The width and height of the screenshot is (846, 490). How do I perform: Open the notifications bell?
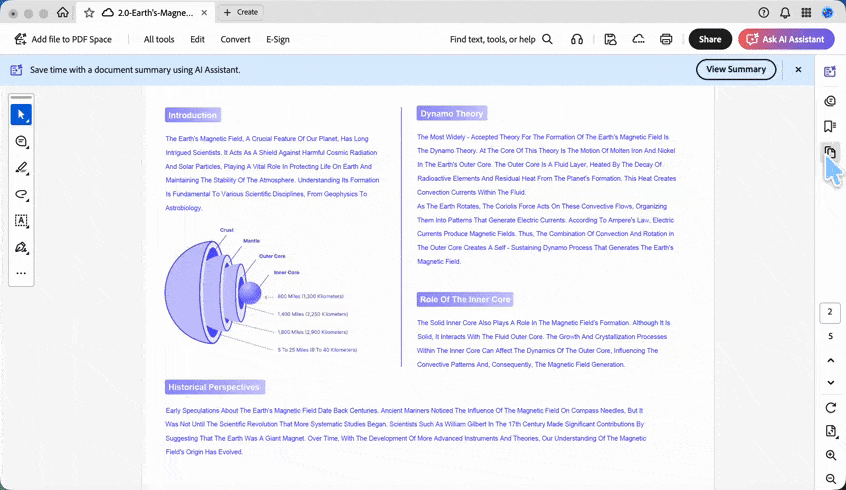pos(785,12)
